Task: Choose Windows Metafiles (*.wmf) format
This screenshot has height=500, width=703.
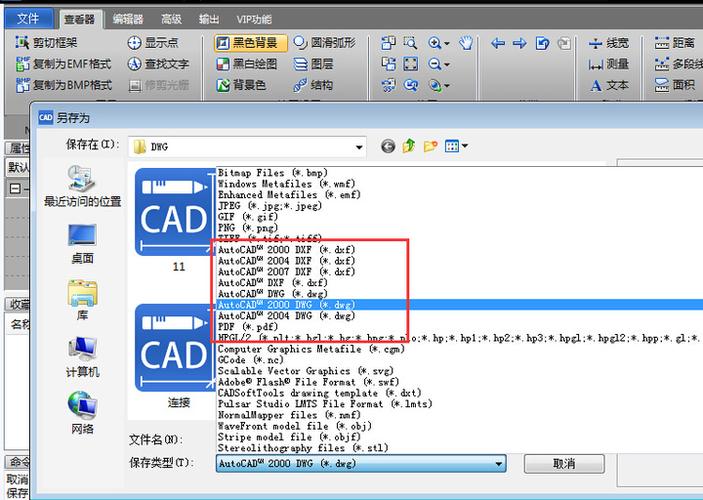Action: pos(286,184)
